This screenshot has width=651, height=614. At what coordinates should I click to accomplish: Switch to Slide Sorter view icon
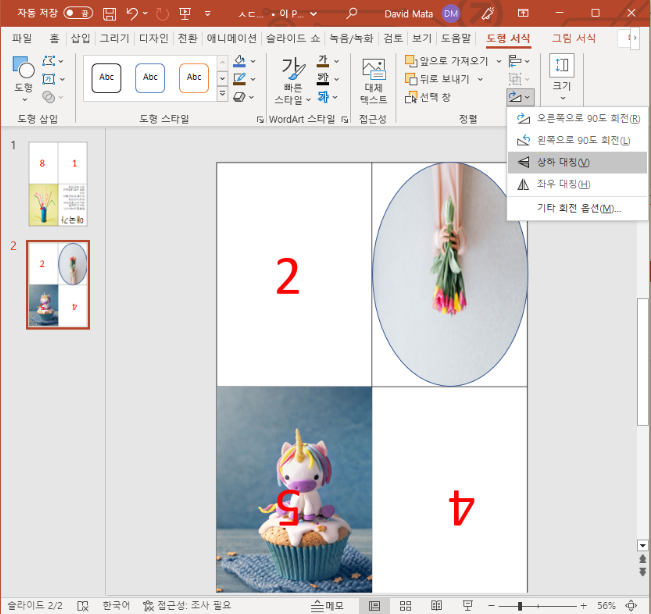(x=405, y=606)
